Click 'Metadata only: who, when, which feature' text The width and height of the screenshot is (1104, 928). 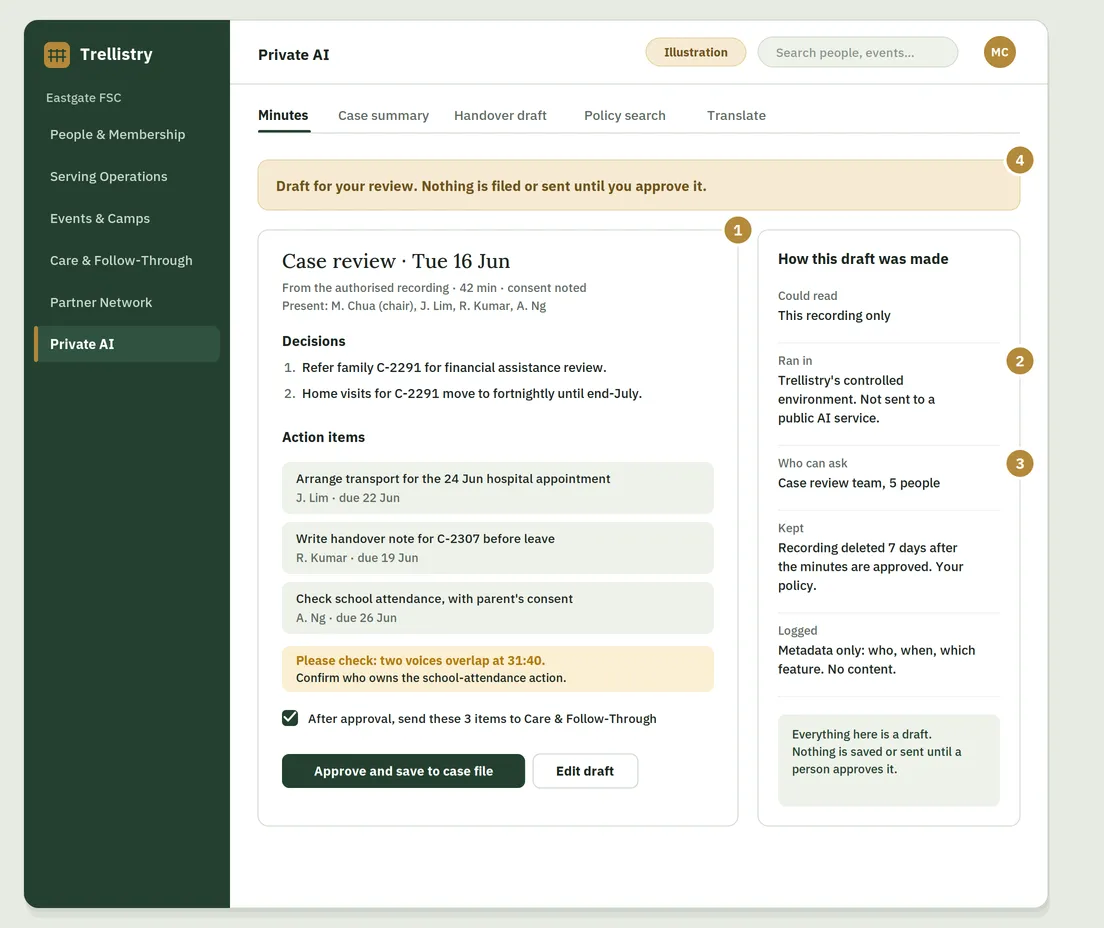[x=876, y=660]
